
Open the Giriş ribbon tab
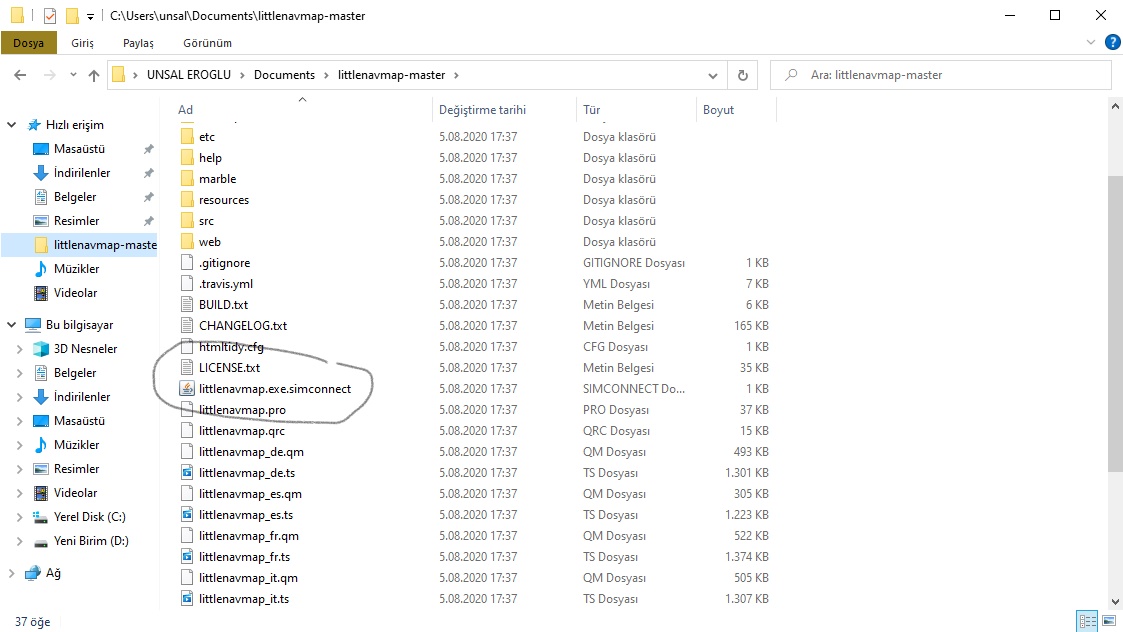(82, 43)
